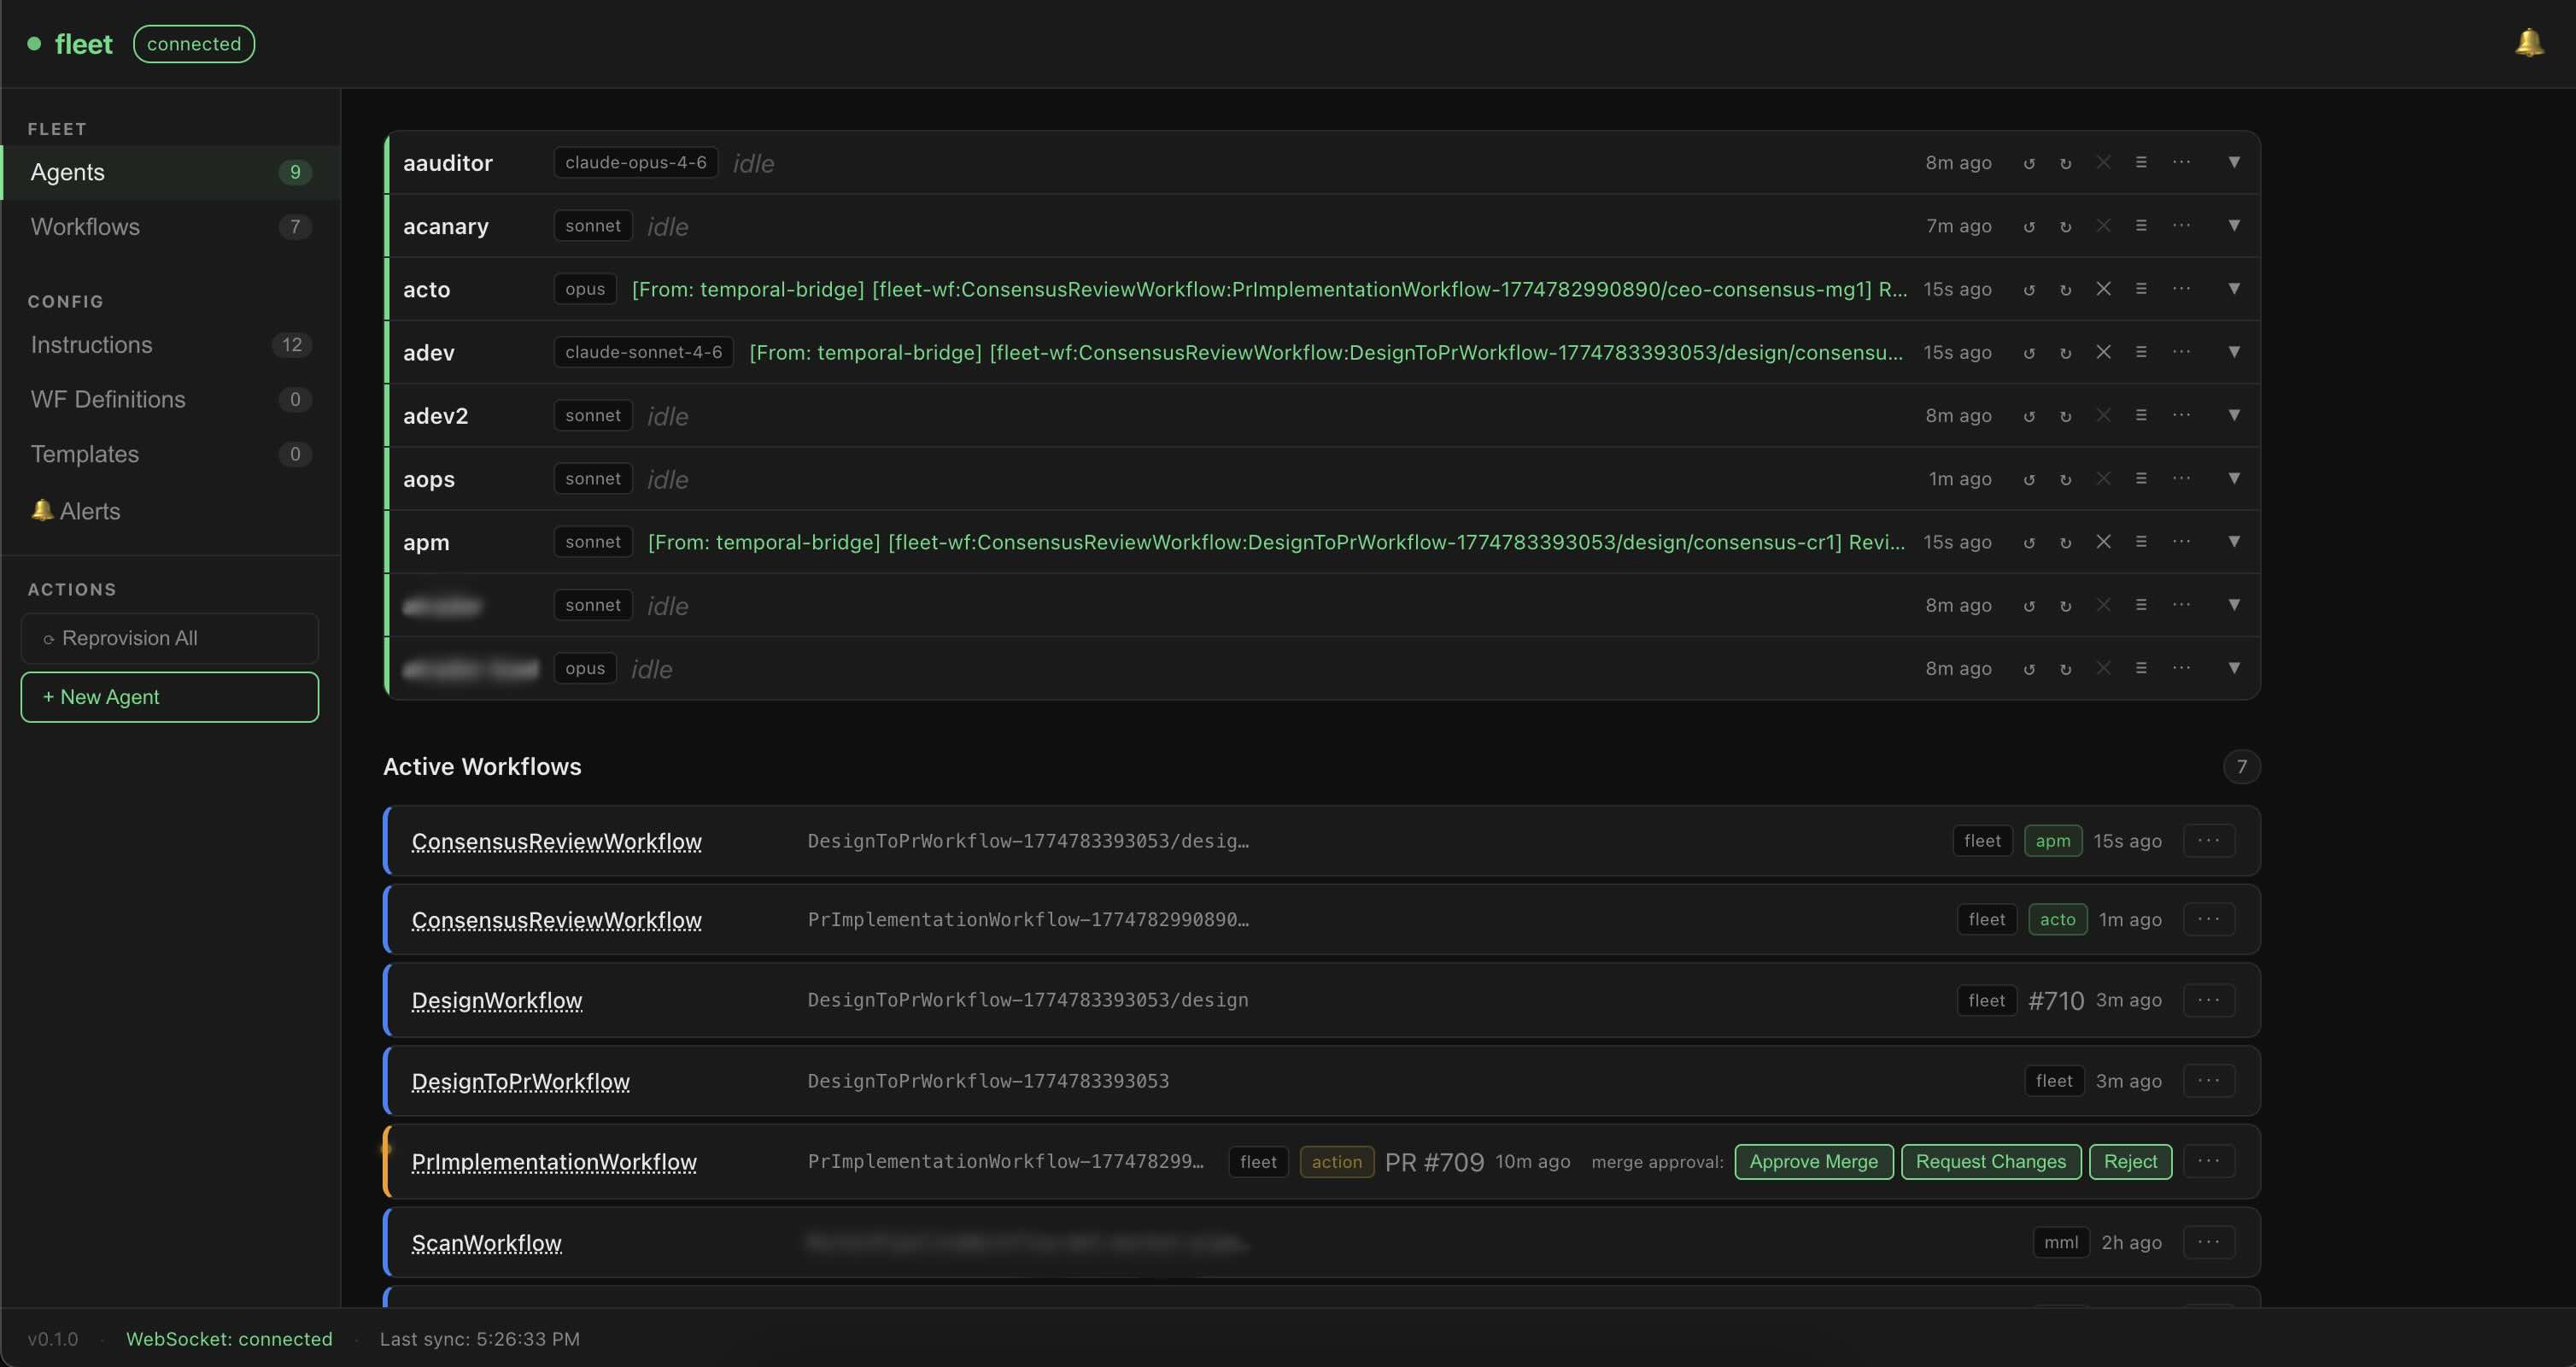Refresh the apm agent

tap(2067, 542)
